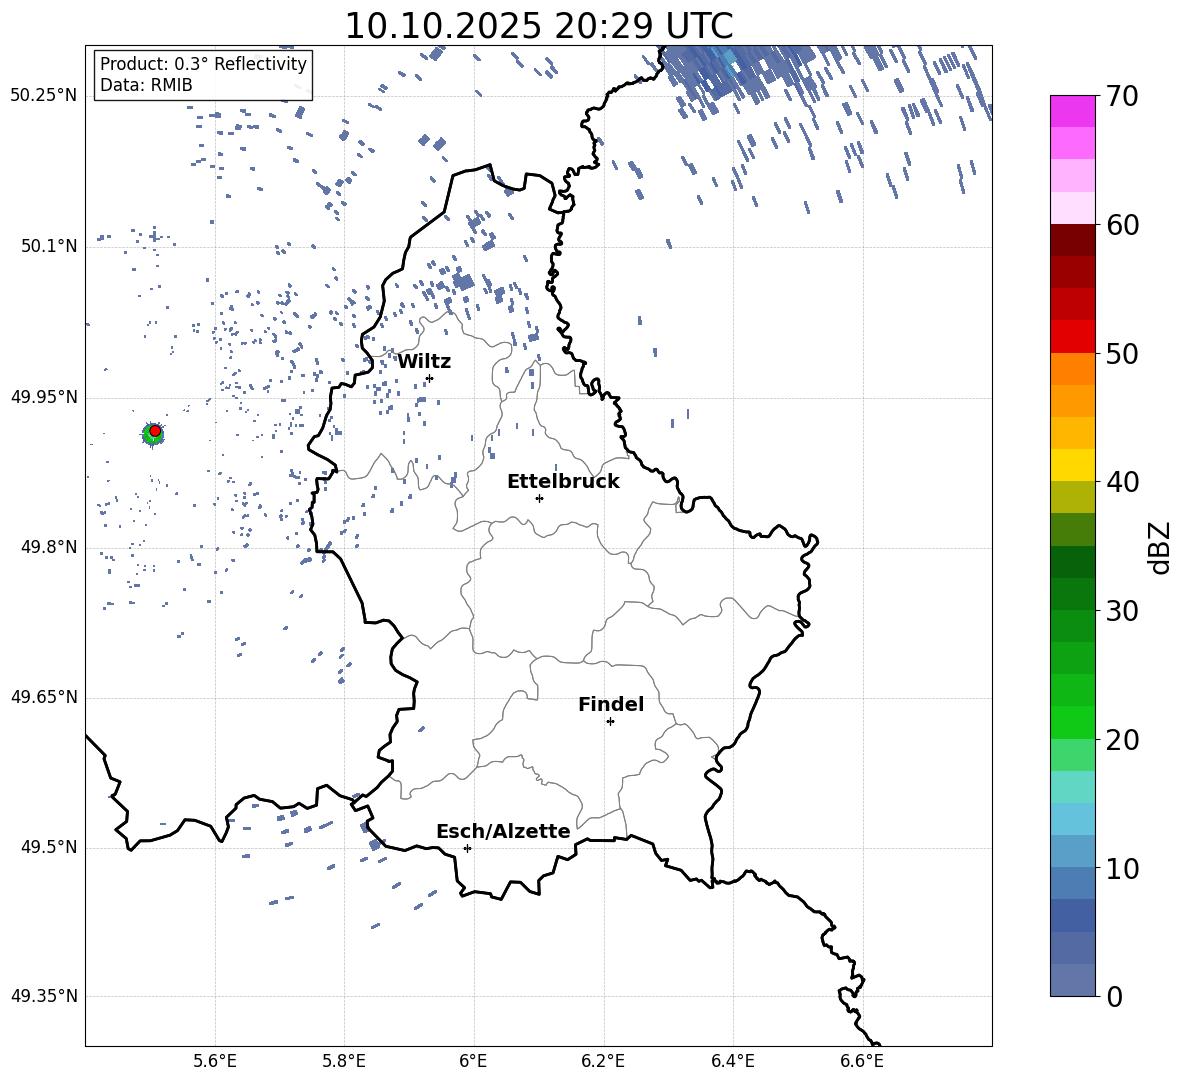The width and height of the screenshot is (1184, 1081).
Task: Pick the yellow 40 dBZ colorbar swatch
Action: coord(1073,465)
